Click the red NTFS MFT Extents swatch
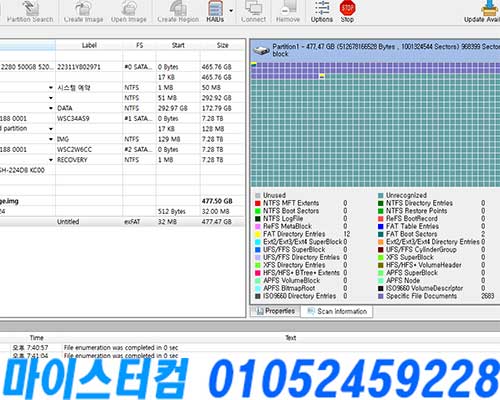This screenshot has height=400, width=500. [x=258, y=203]
